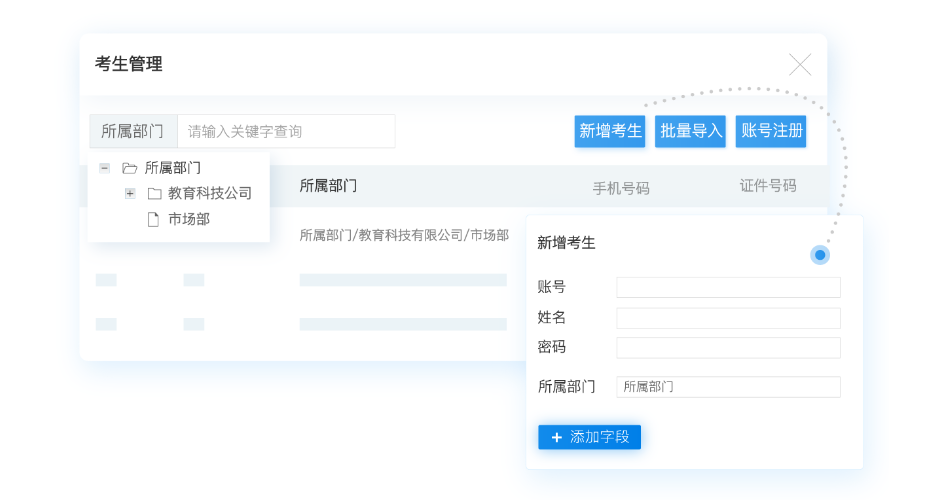
Task: Click the 密码 input field
Action: [x=728, y=348]
